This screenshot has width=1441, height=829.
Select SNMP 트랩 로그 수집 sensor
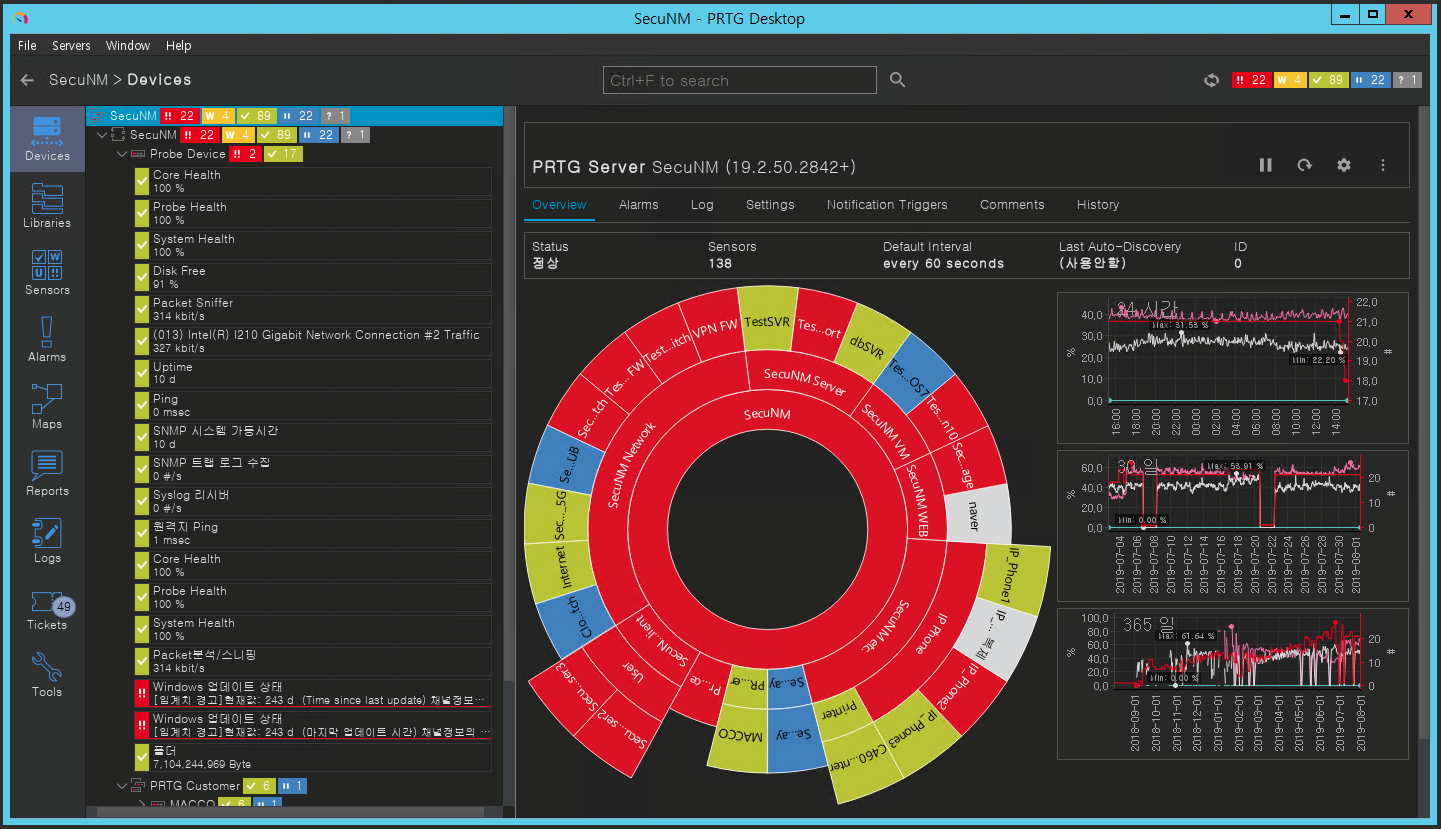[312, 469]
